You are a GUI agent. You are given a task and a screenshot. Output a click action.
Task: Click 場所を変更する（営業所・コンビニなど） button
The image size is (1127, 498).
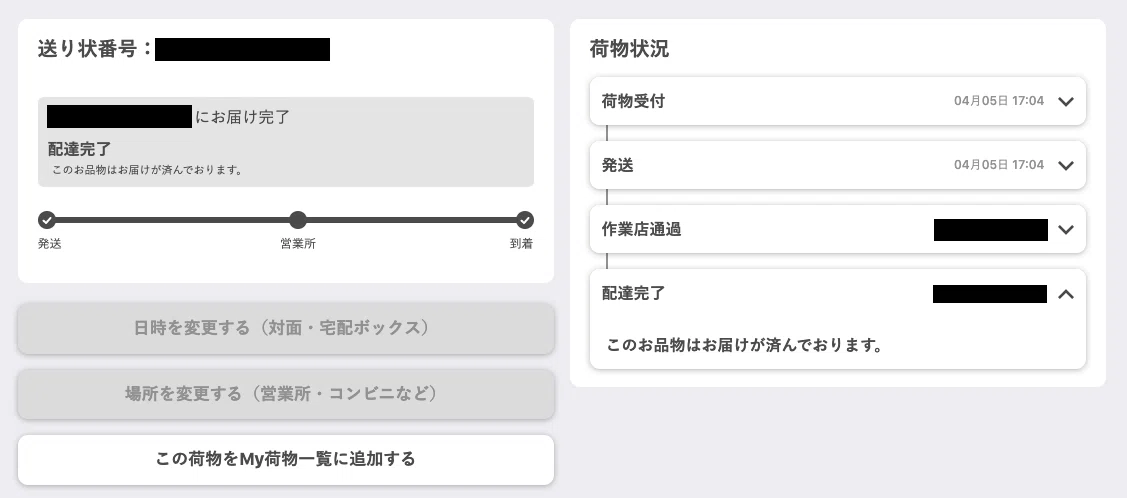tap(286, 394)
